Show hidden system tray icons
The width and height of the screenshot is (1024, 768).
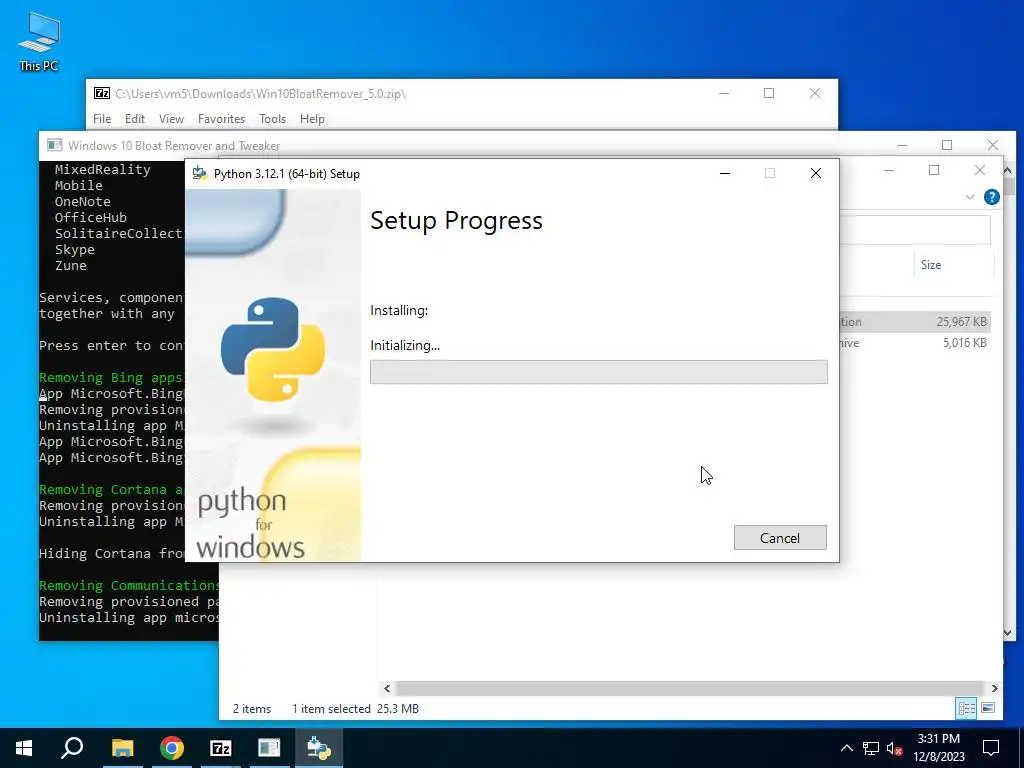846,748
